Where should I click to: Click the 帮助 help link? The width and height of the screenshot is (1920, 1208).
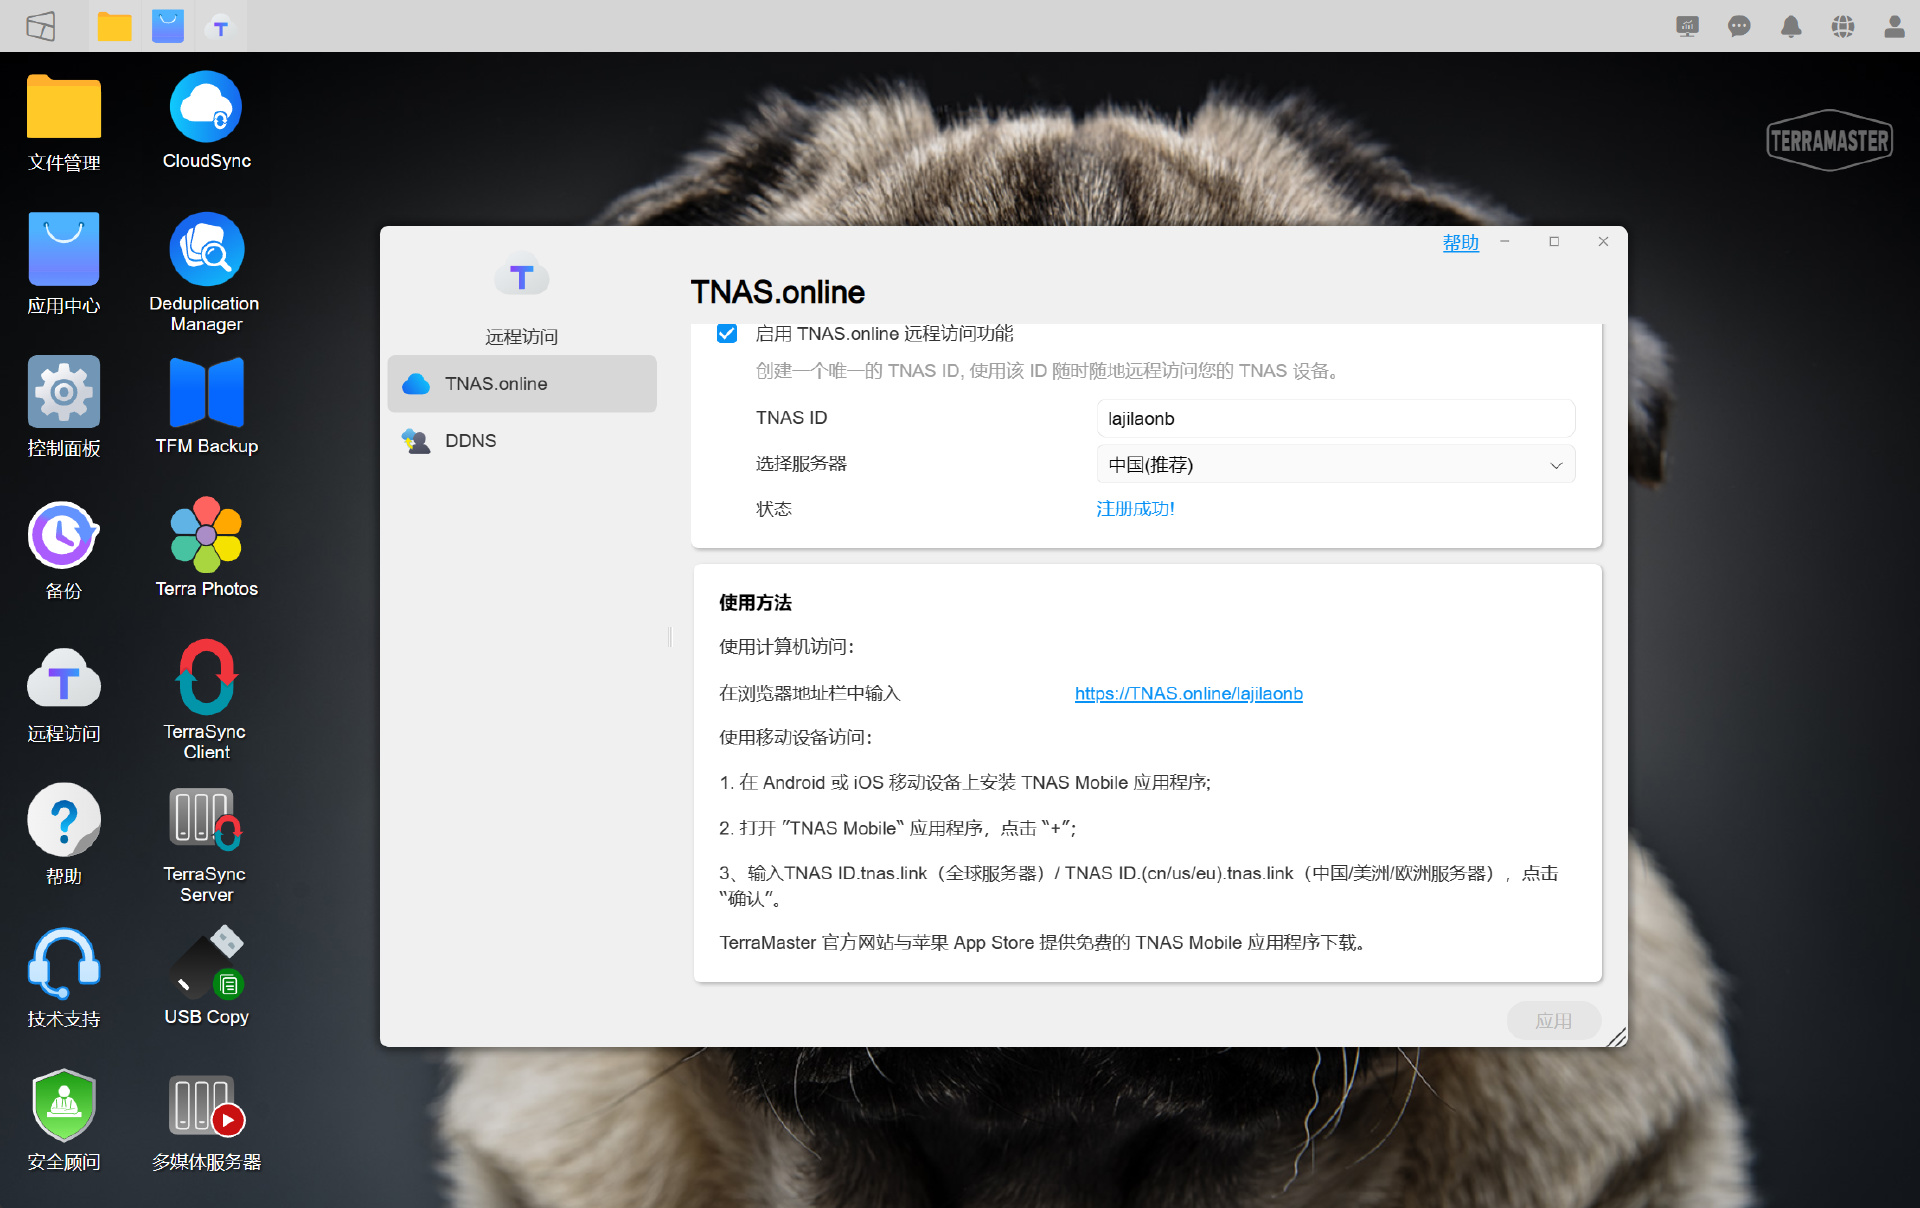(1460, 243)
